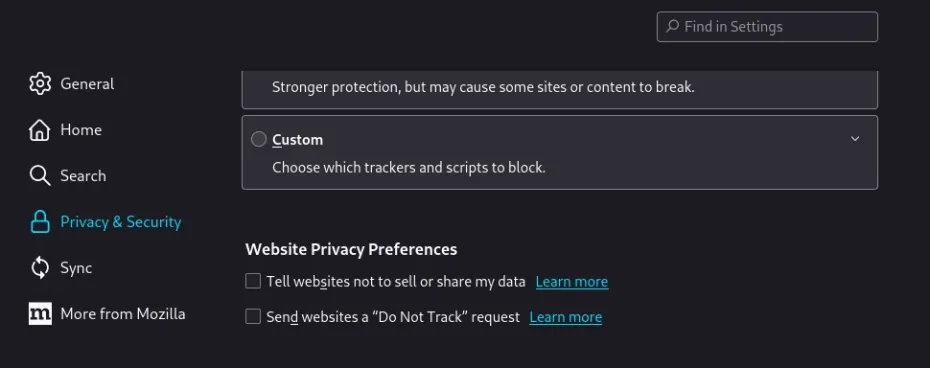Go to the Search settings category
930x368 pixels.
83,176
